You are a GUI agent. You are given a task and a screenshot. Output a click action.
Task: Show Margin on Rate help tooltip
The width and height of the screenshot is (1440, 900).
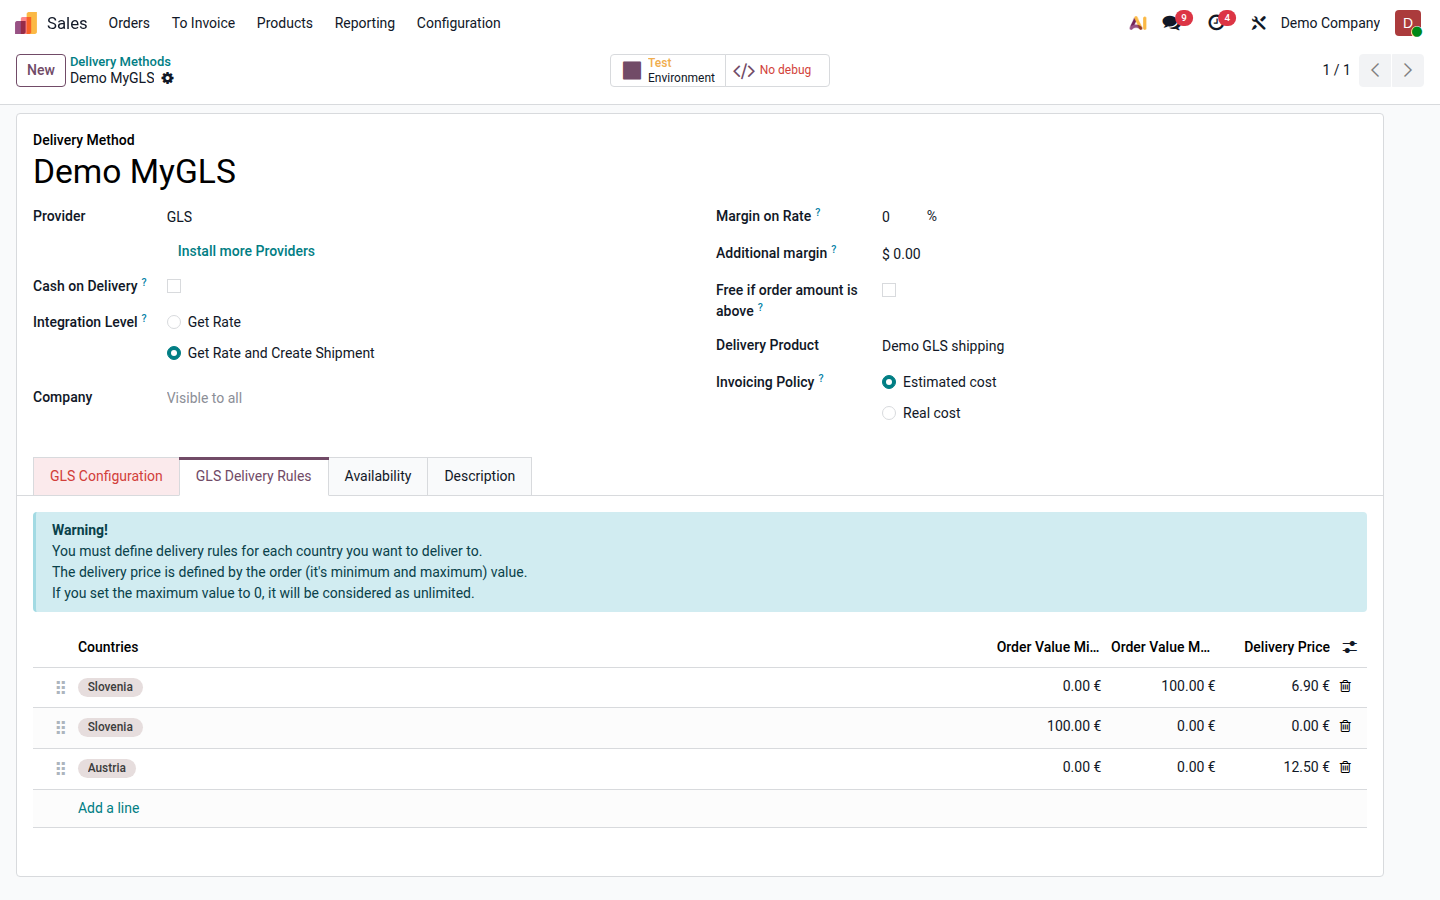coord(818,212)
